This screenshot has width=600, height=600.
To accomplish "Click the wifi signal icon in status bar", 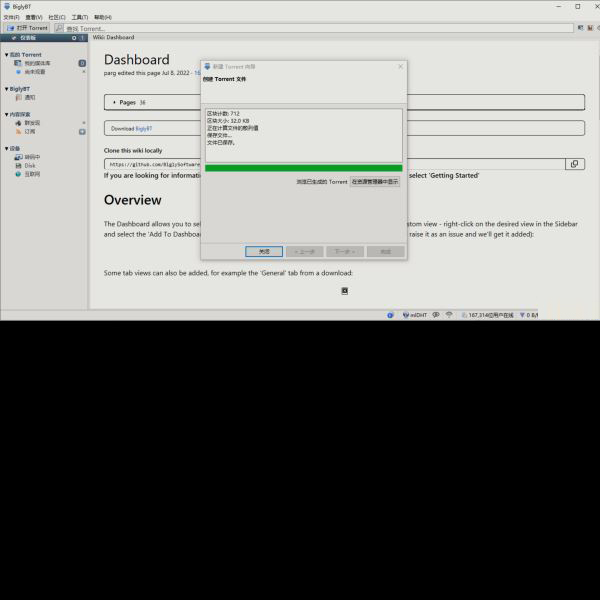I will click(x=449, y=315).
